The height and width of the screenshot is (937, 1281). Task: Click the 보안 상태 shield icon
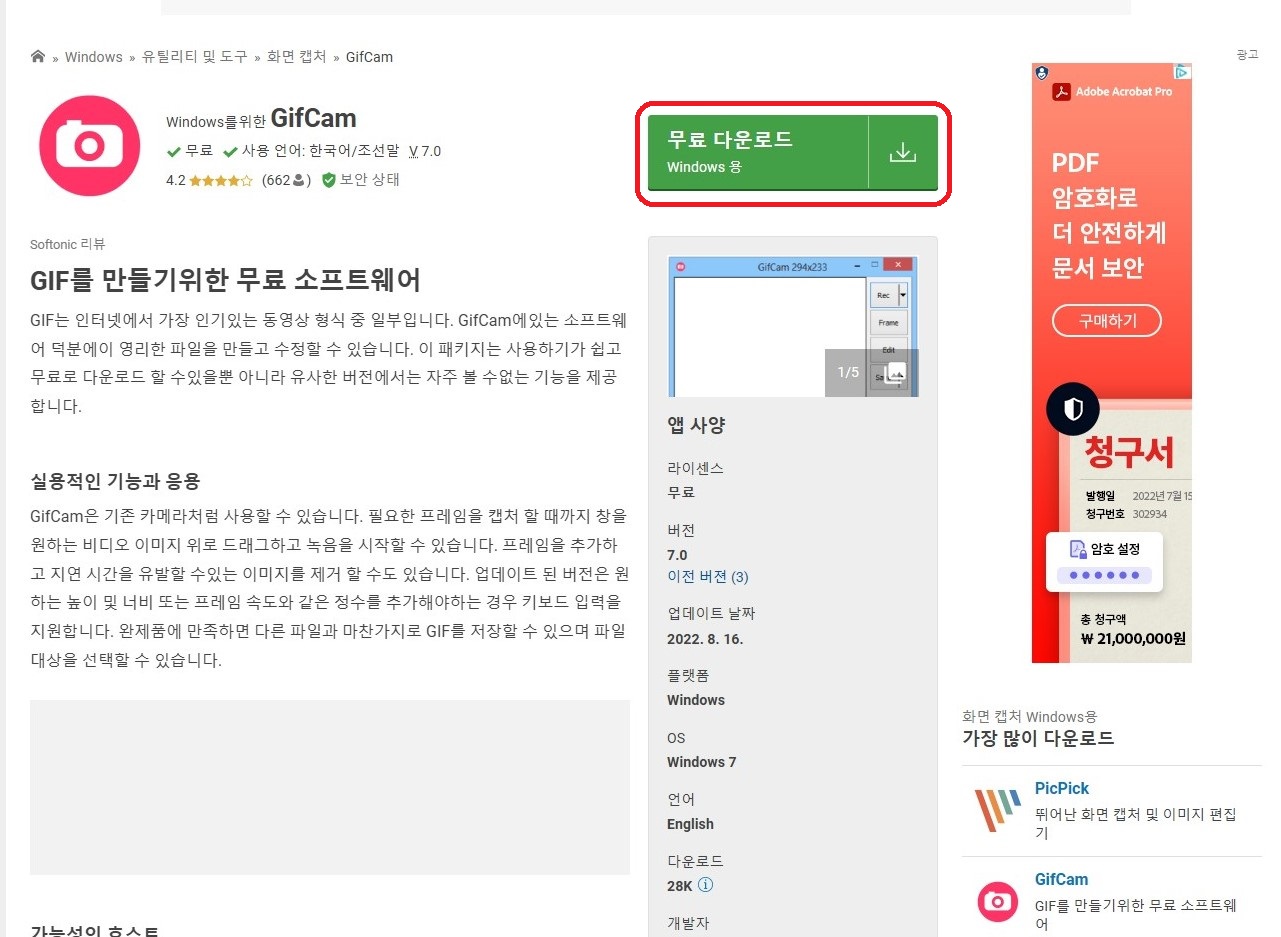[329, 181]
